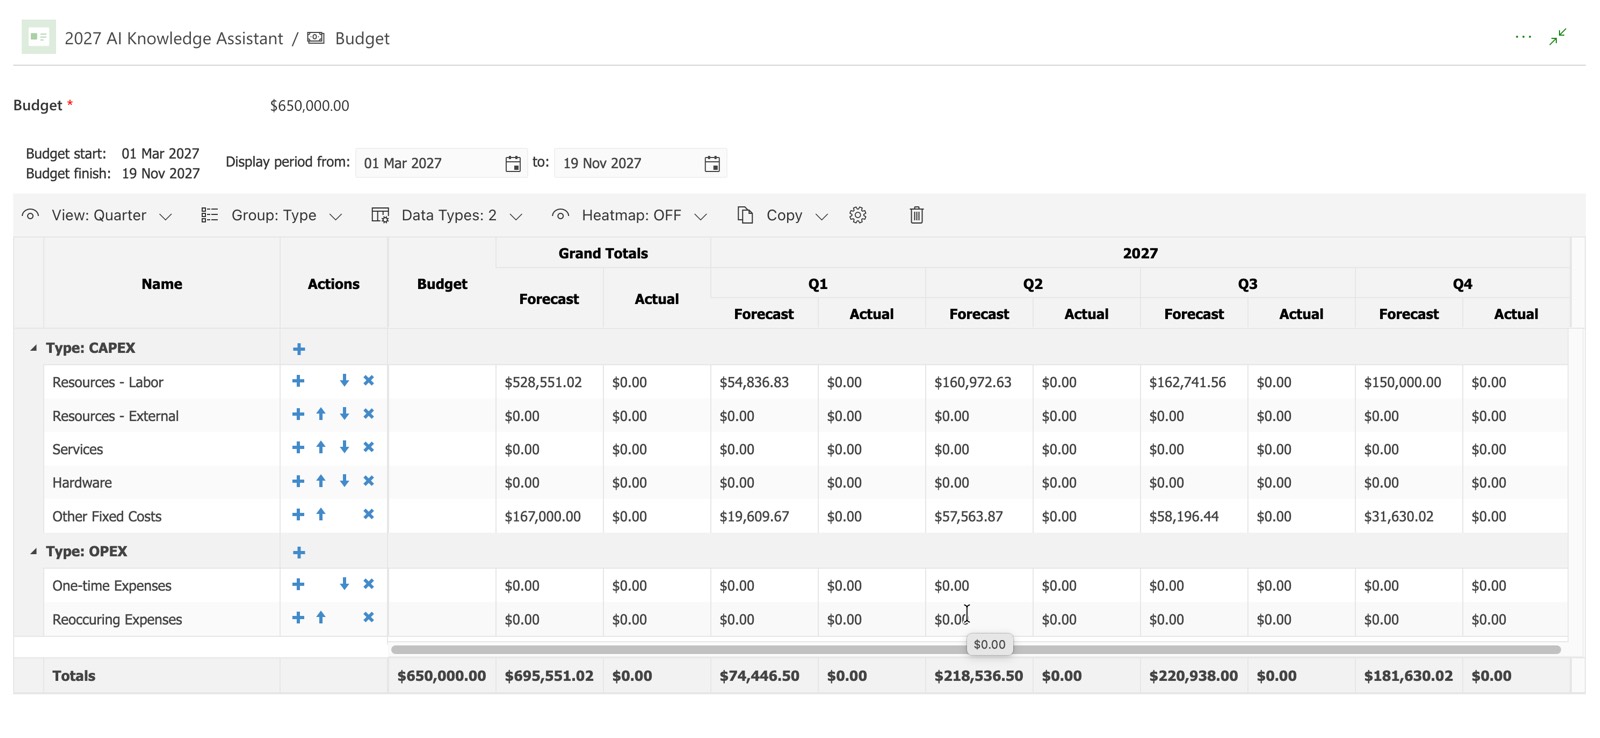Click Other Fixed Costs Q3 forecast $58,196.44
This screenshot has width=1600, height=738.
(x=1184, y=516)
